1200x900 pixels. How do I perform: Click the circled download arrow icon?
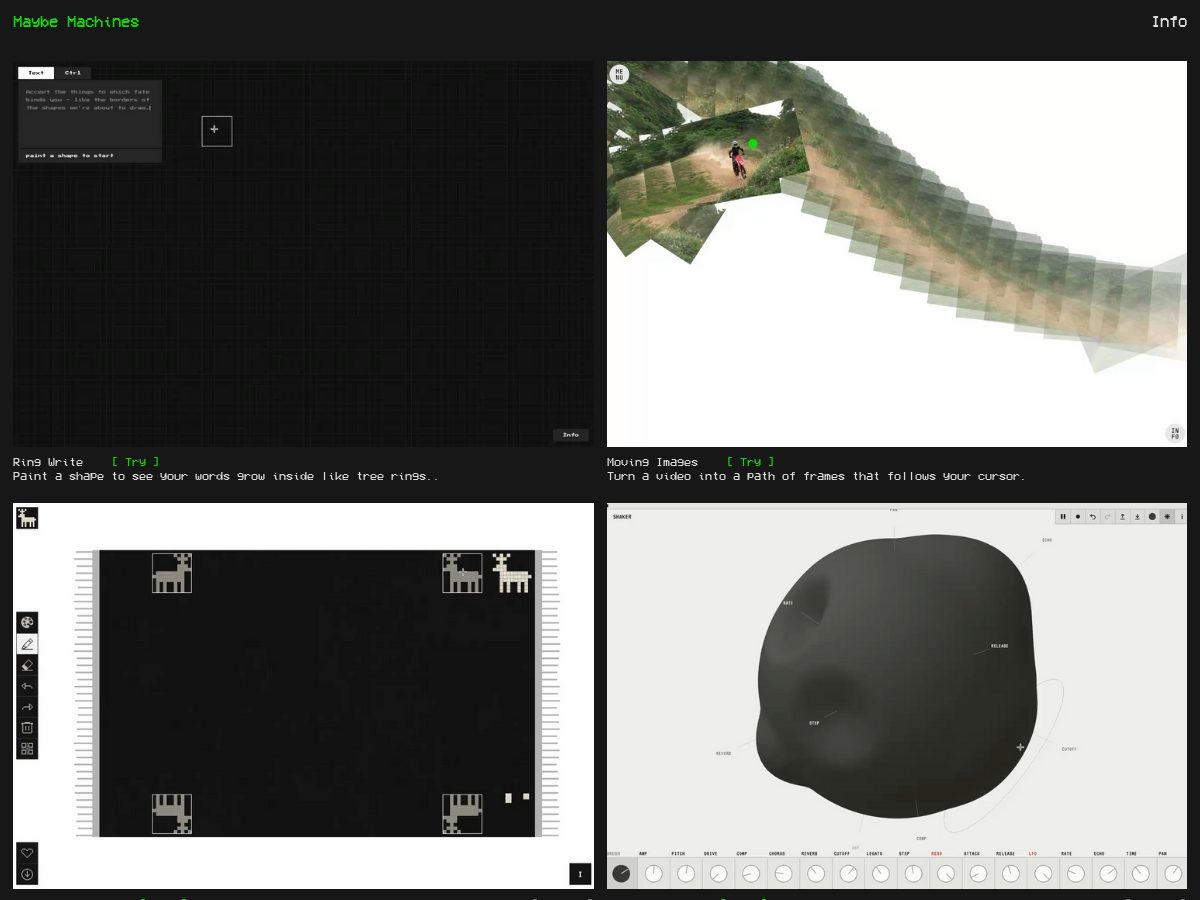point(27,875)
